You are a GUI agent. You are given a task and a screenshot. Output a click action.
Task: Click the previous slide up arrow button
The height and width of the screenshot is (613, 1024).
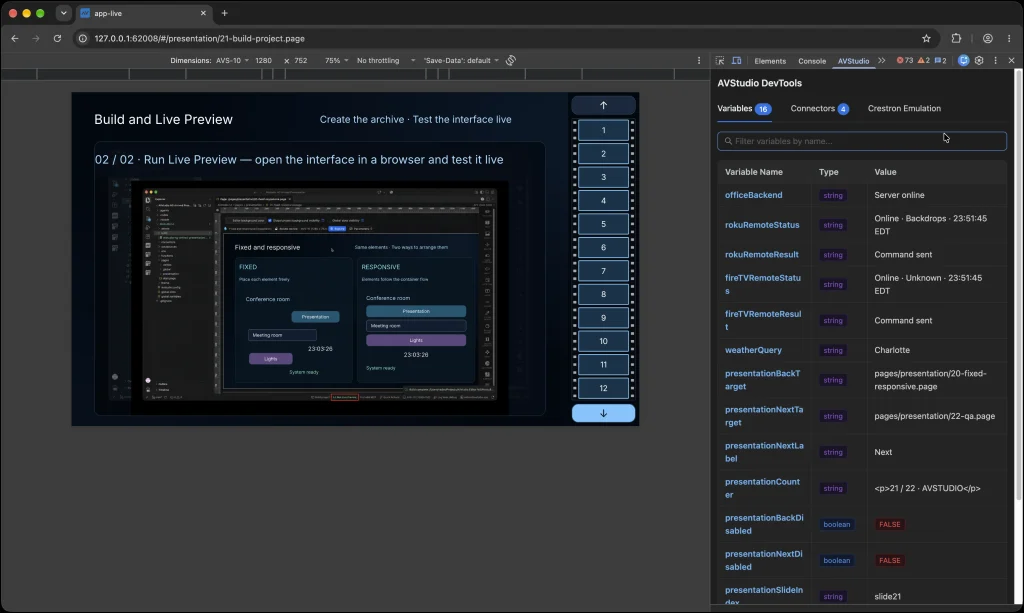pyautogui.click(x=603, y=105)
